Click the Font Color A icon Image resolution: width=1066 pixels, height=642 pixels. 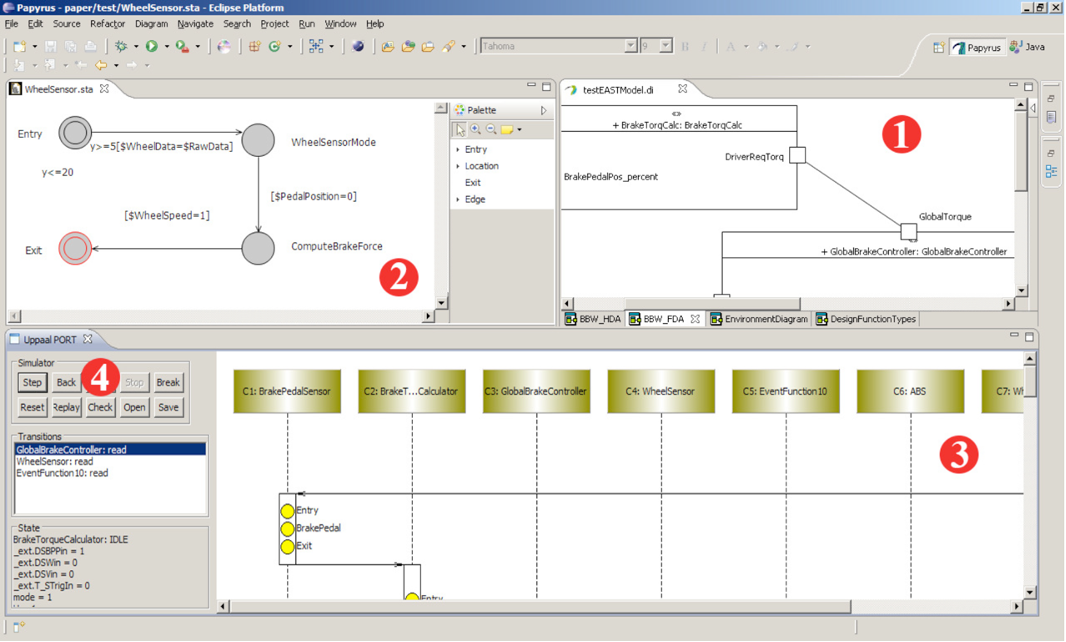(730, 46)
